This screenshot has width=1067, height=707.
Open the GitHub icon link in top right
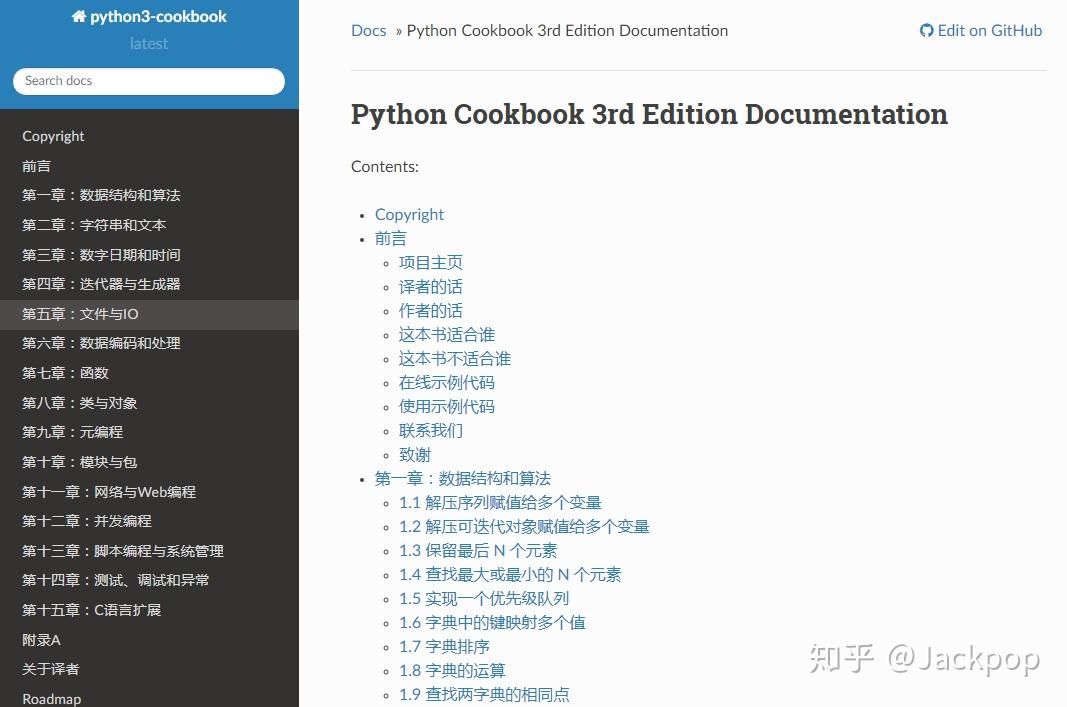[x=925, y=30]
